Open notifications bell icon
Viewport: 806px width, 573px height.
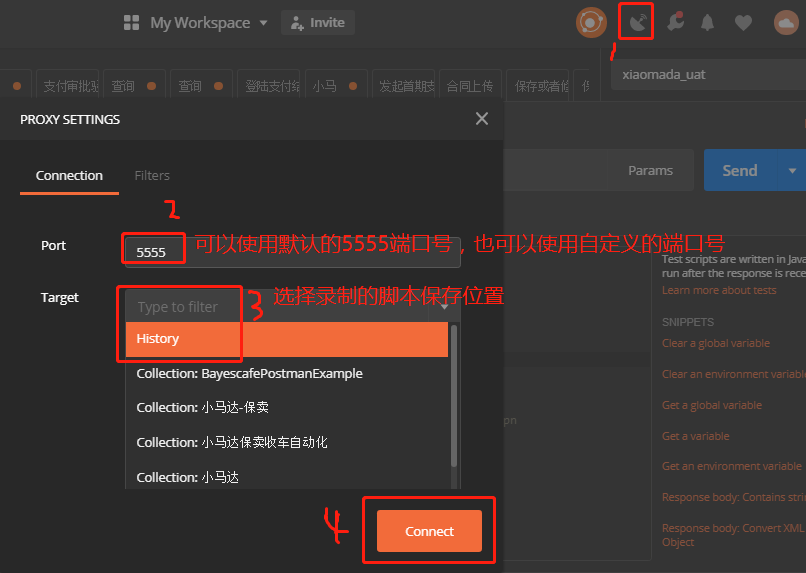(x=708, y=22)
